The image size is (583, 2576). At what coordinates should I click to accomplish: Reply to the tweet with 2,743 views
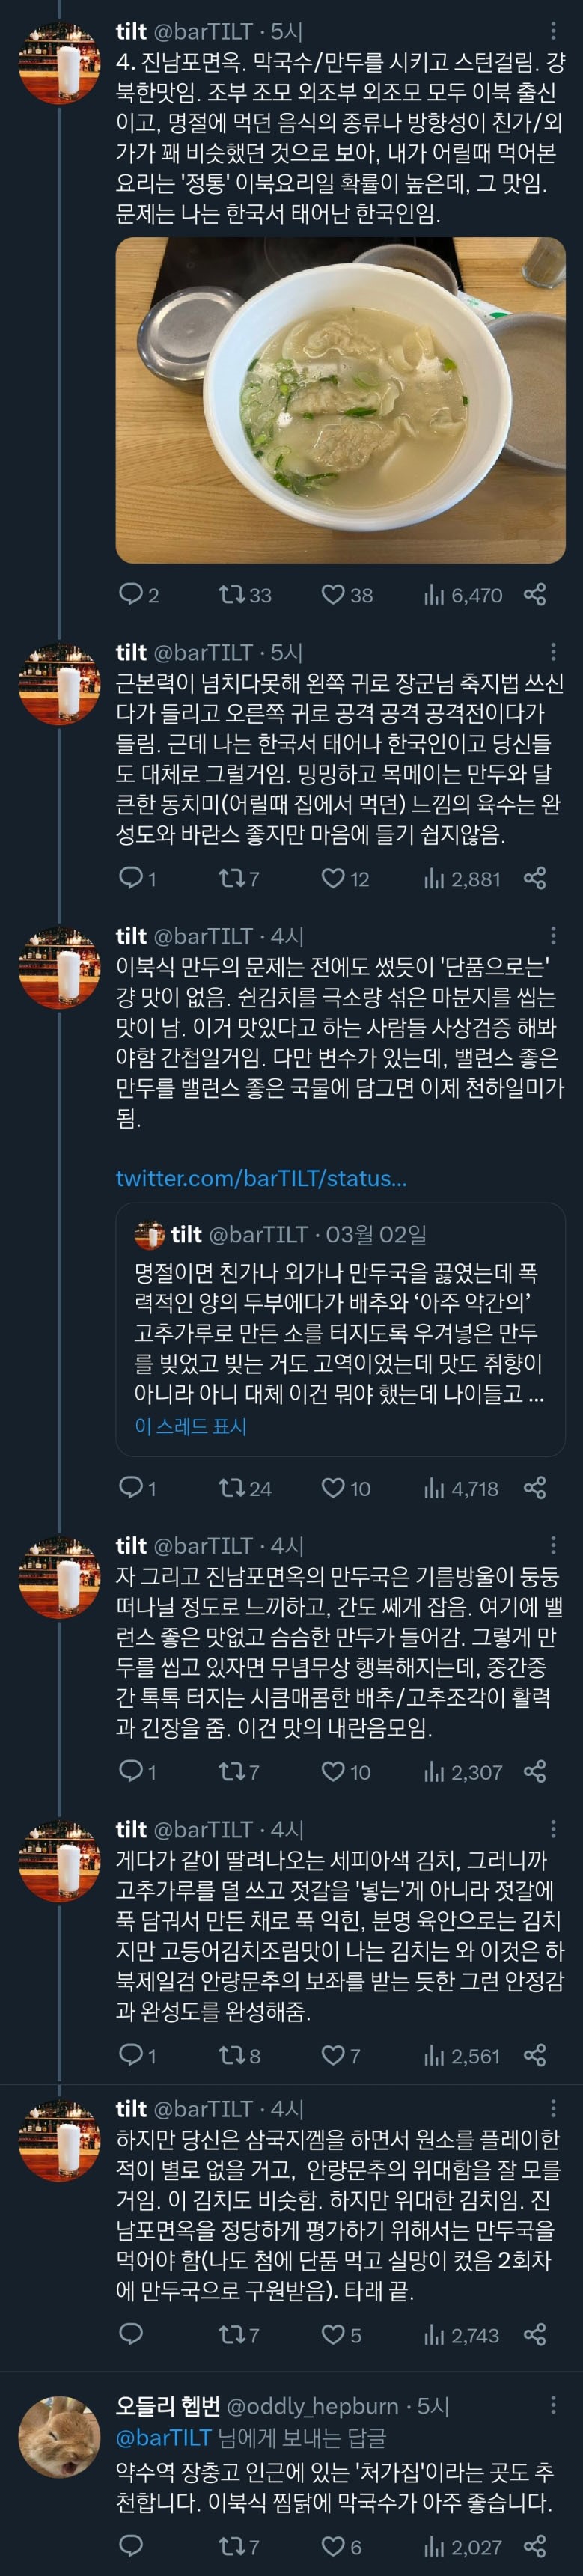click(131, 2335)
